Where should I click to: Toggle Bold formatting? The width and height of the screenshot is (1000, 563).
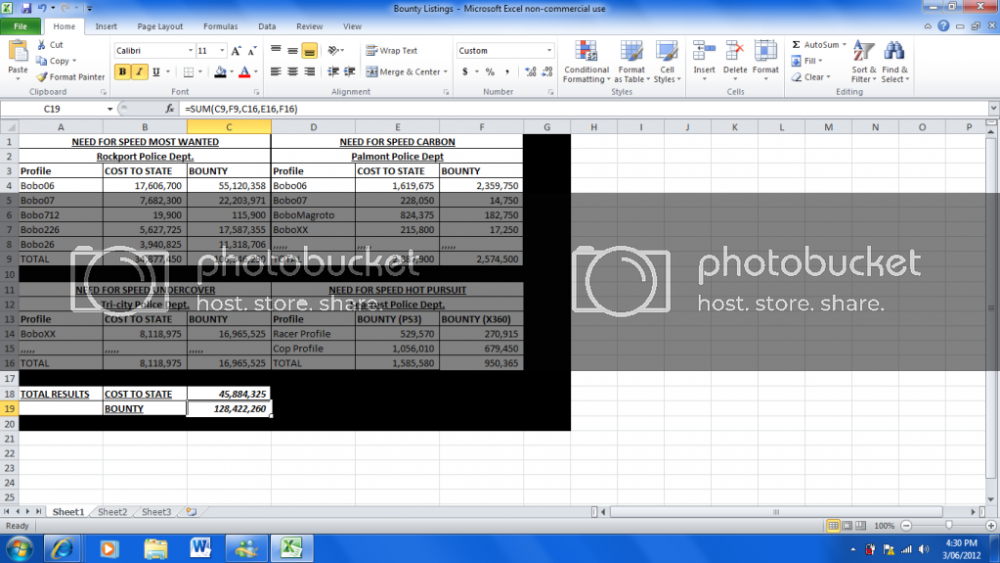[122, 71]
